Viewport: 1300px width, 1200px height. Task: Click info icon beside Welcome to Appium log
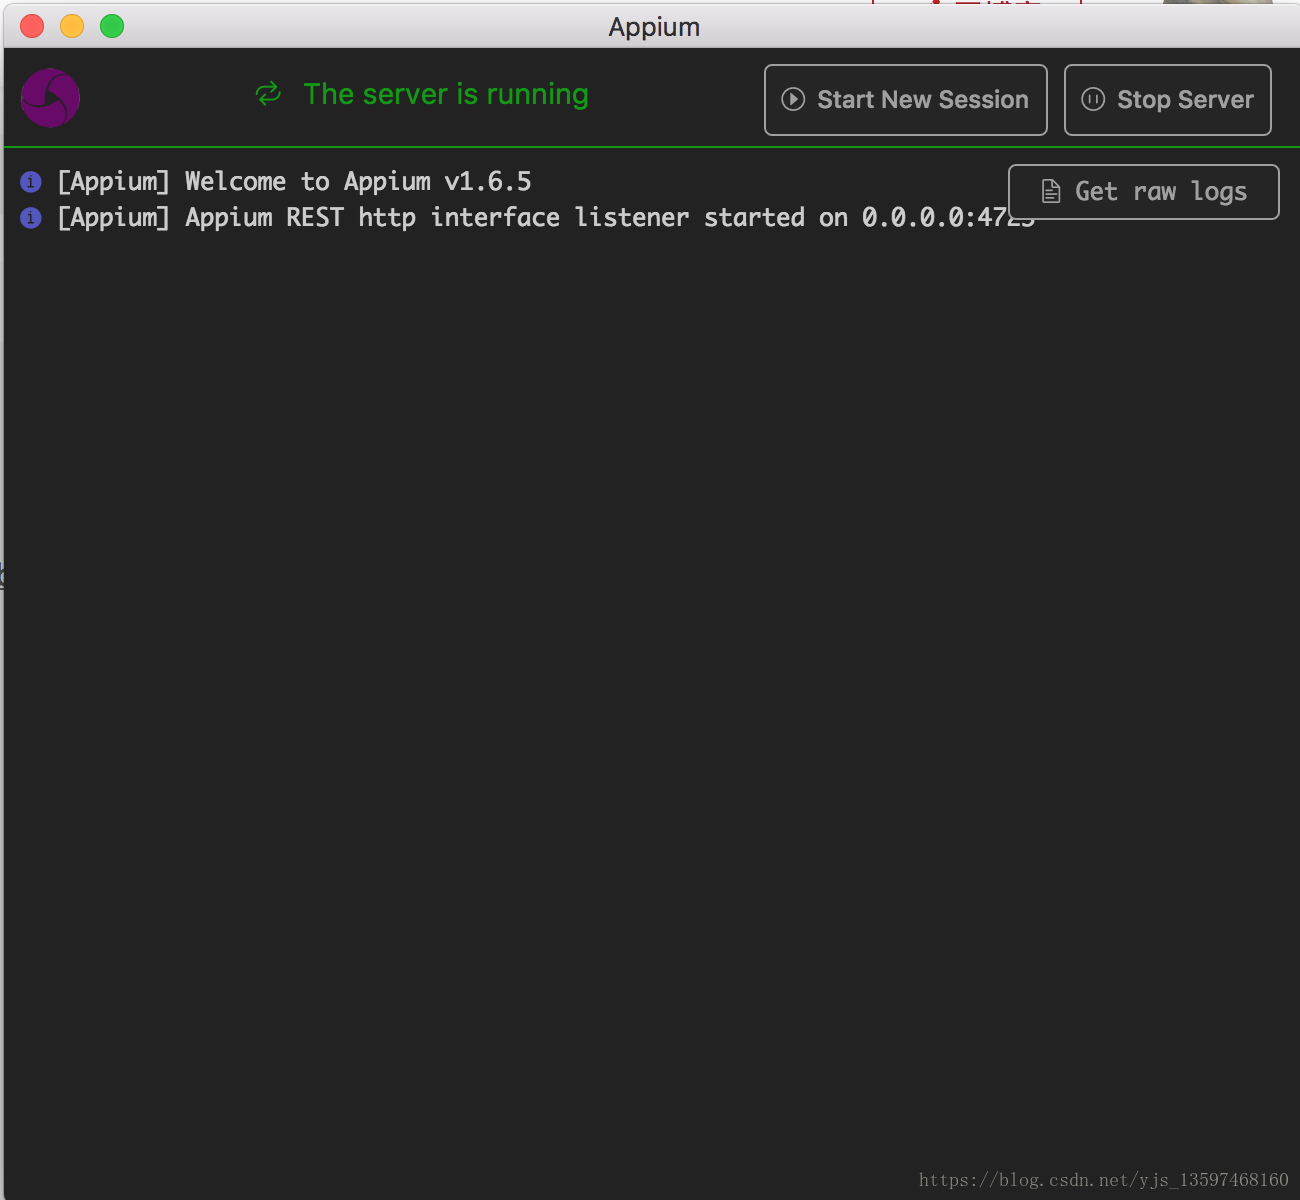click(31, 182)
